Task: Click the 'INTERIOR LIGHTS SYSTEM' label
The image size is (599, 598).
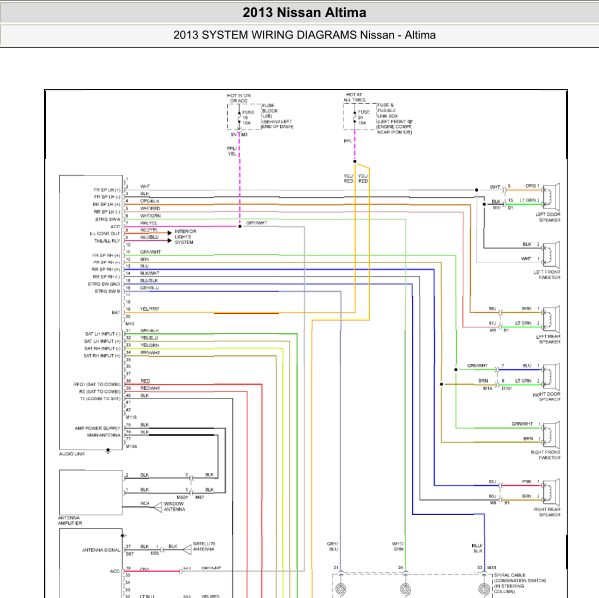Action: click(x=185, y=237)
